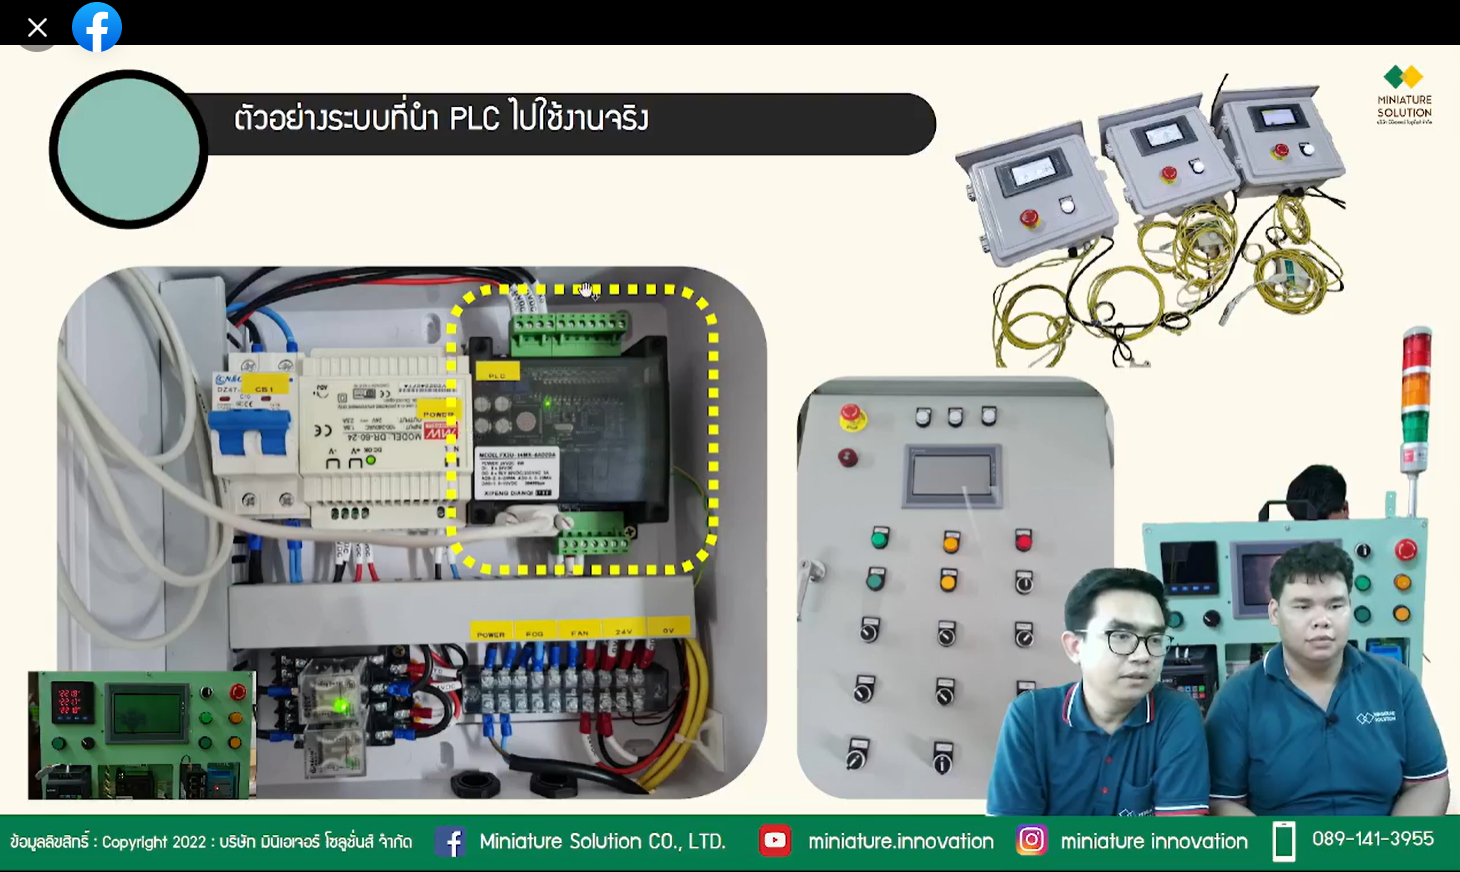Call 089-141-3955 via the footer number

coord(1372,841)
